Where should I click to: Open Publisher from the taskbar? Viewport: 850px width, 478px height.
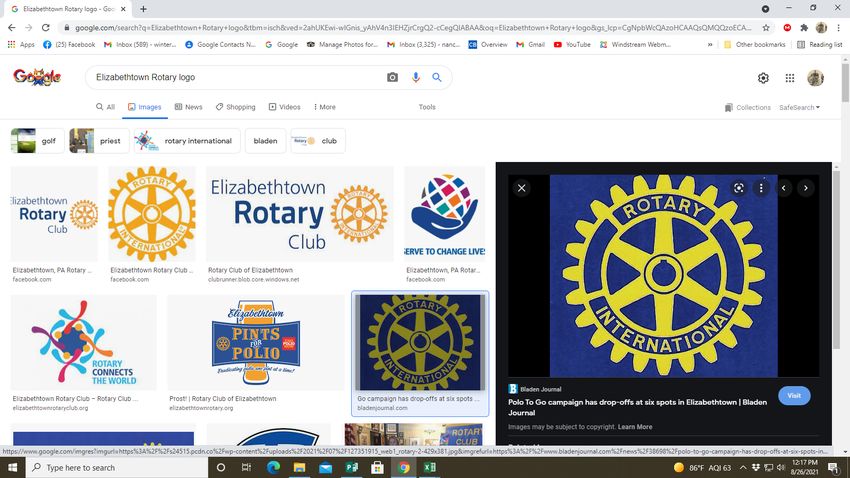351,467
